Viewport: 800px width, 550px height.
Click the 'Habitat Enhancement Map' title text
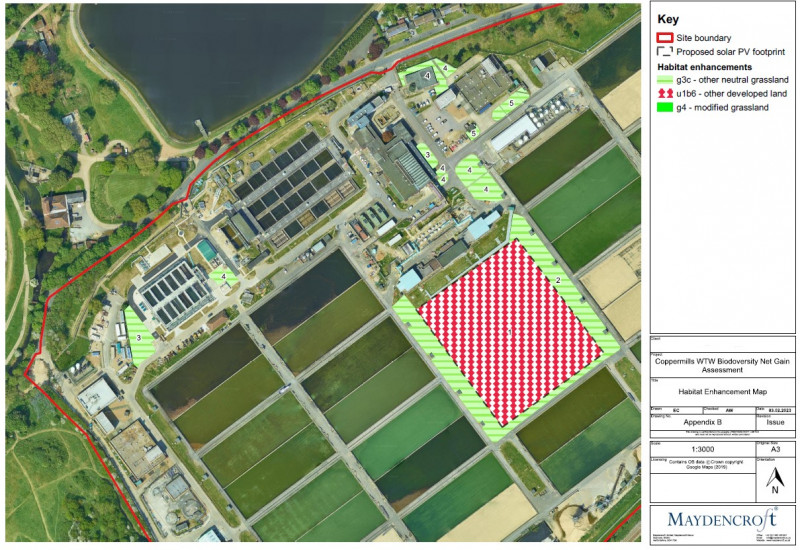722,391
